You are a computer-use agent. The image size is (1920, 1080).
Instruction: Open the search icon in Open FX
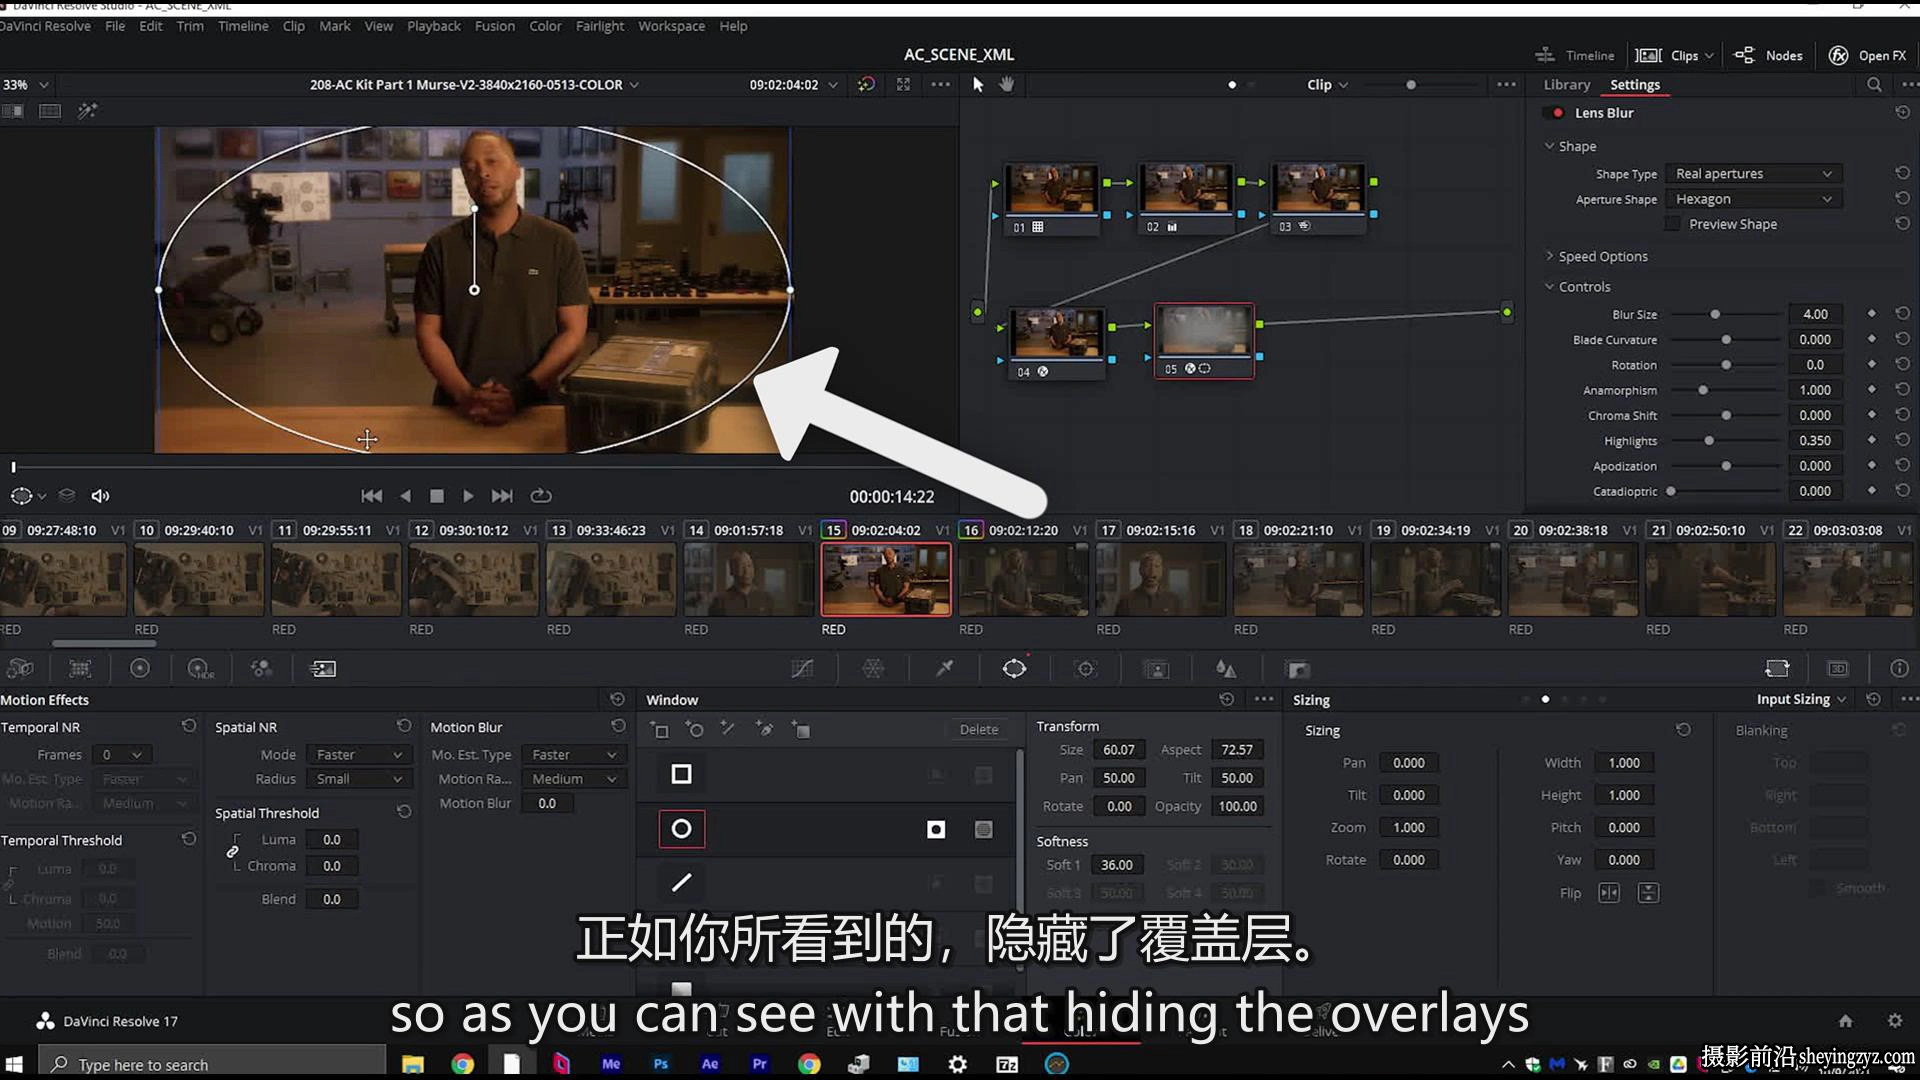click(x=1874, y=85)
